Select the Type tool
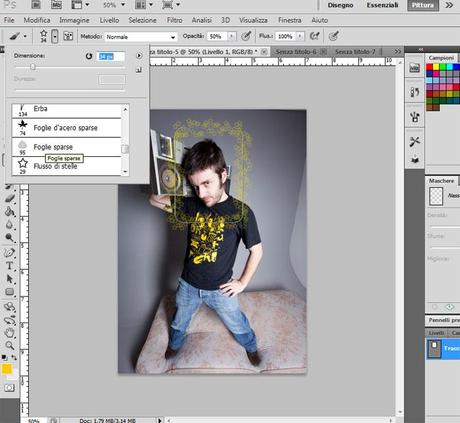 [x=10, y=266]
